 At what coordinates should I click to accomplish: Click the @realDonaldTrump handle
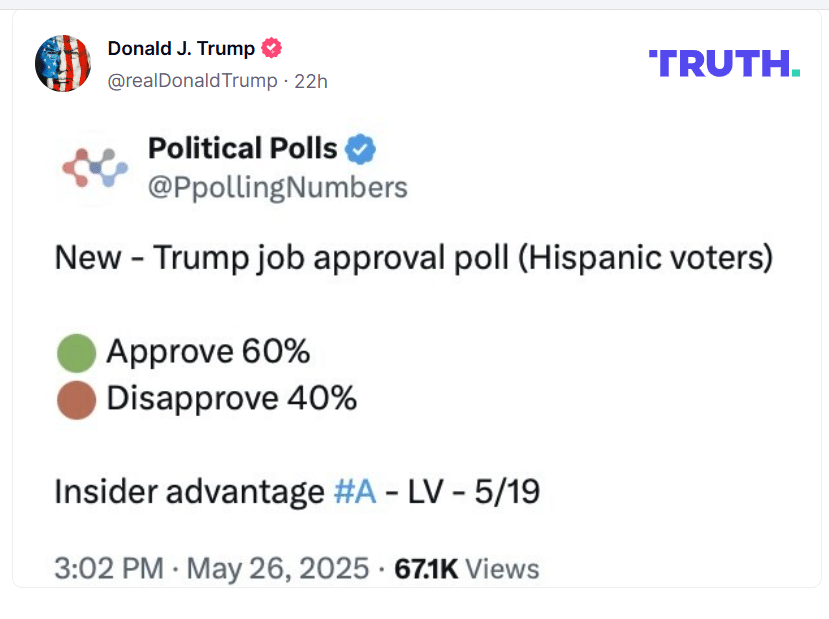(x=192, y=81)
